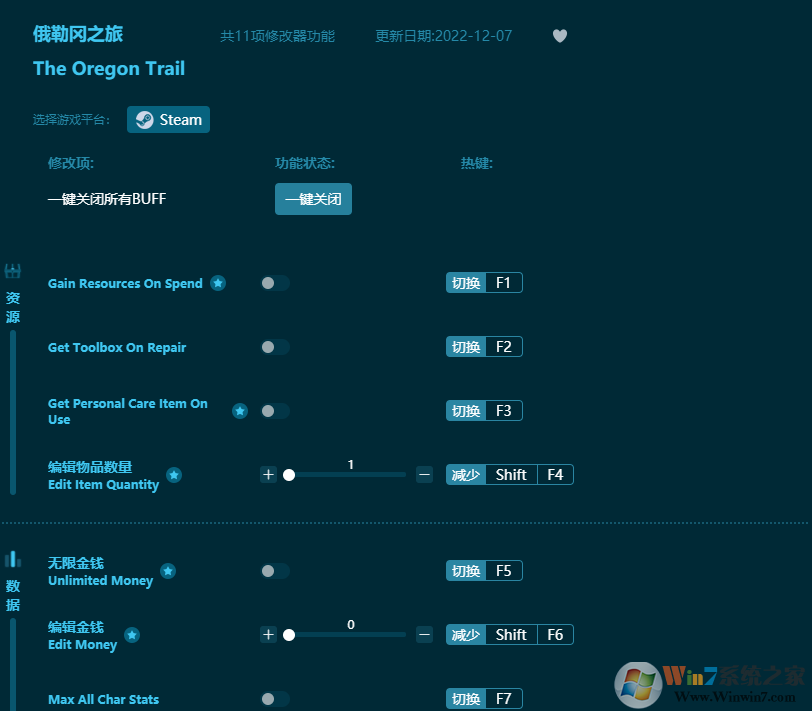The image size is (812, 711).
Task: Click the 切换 F3 hotkey button
Action: click(x=484, y=411)
